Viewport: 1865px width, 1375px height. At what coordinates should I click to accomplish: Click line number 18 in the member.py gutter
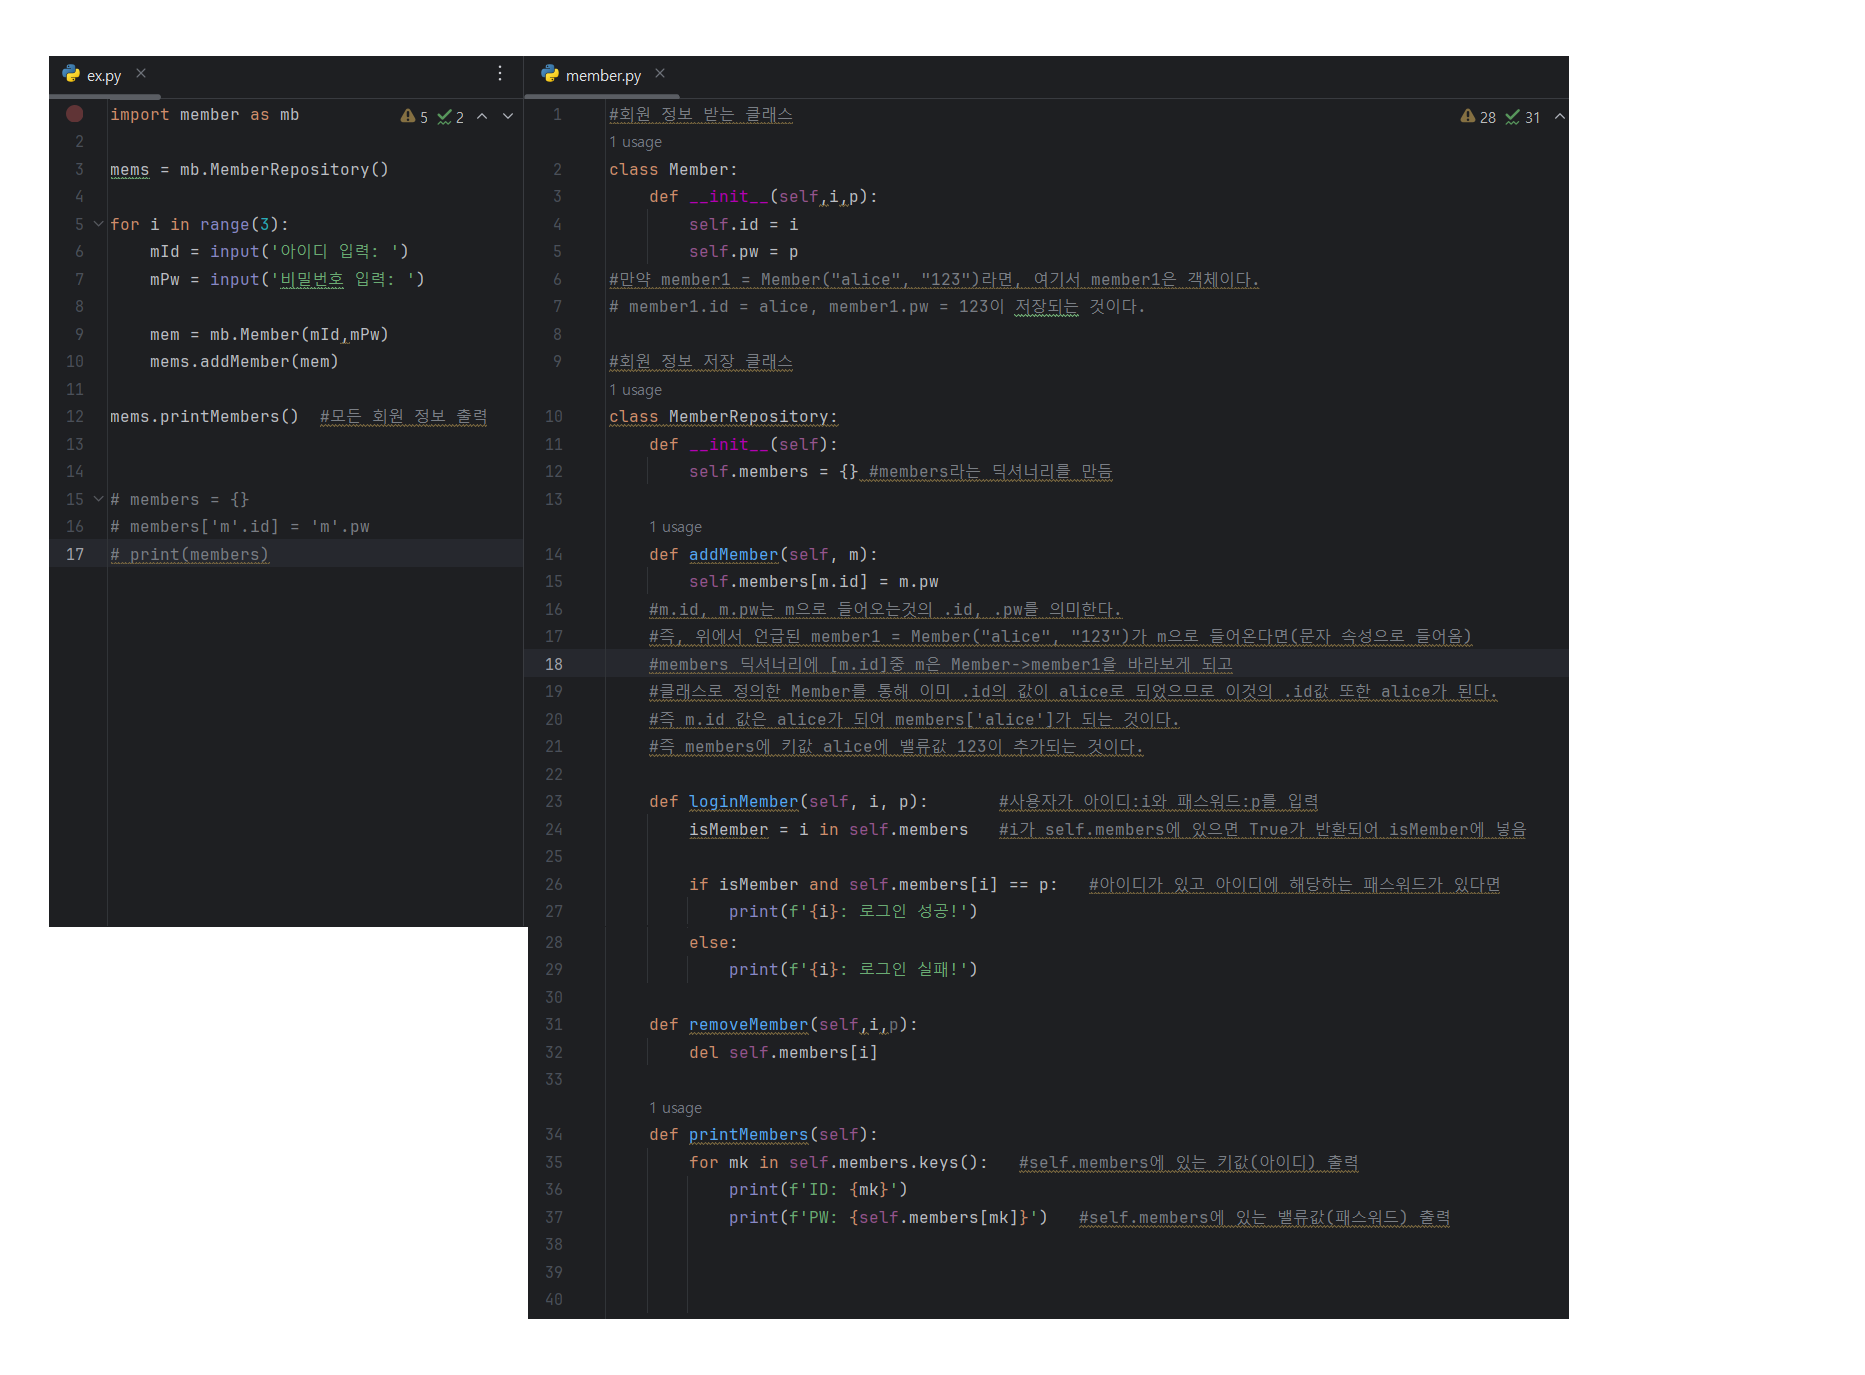point(554,664)
